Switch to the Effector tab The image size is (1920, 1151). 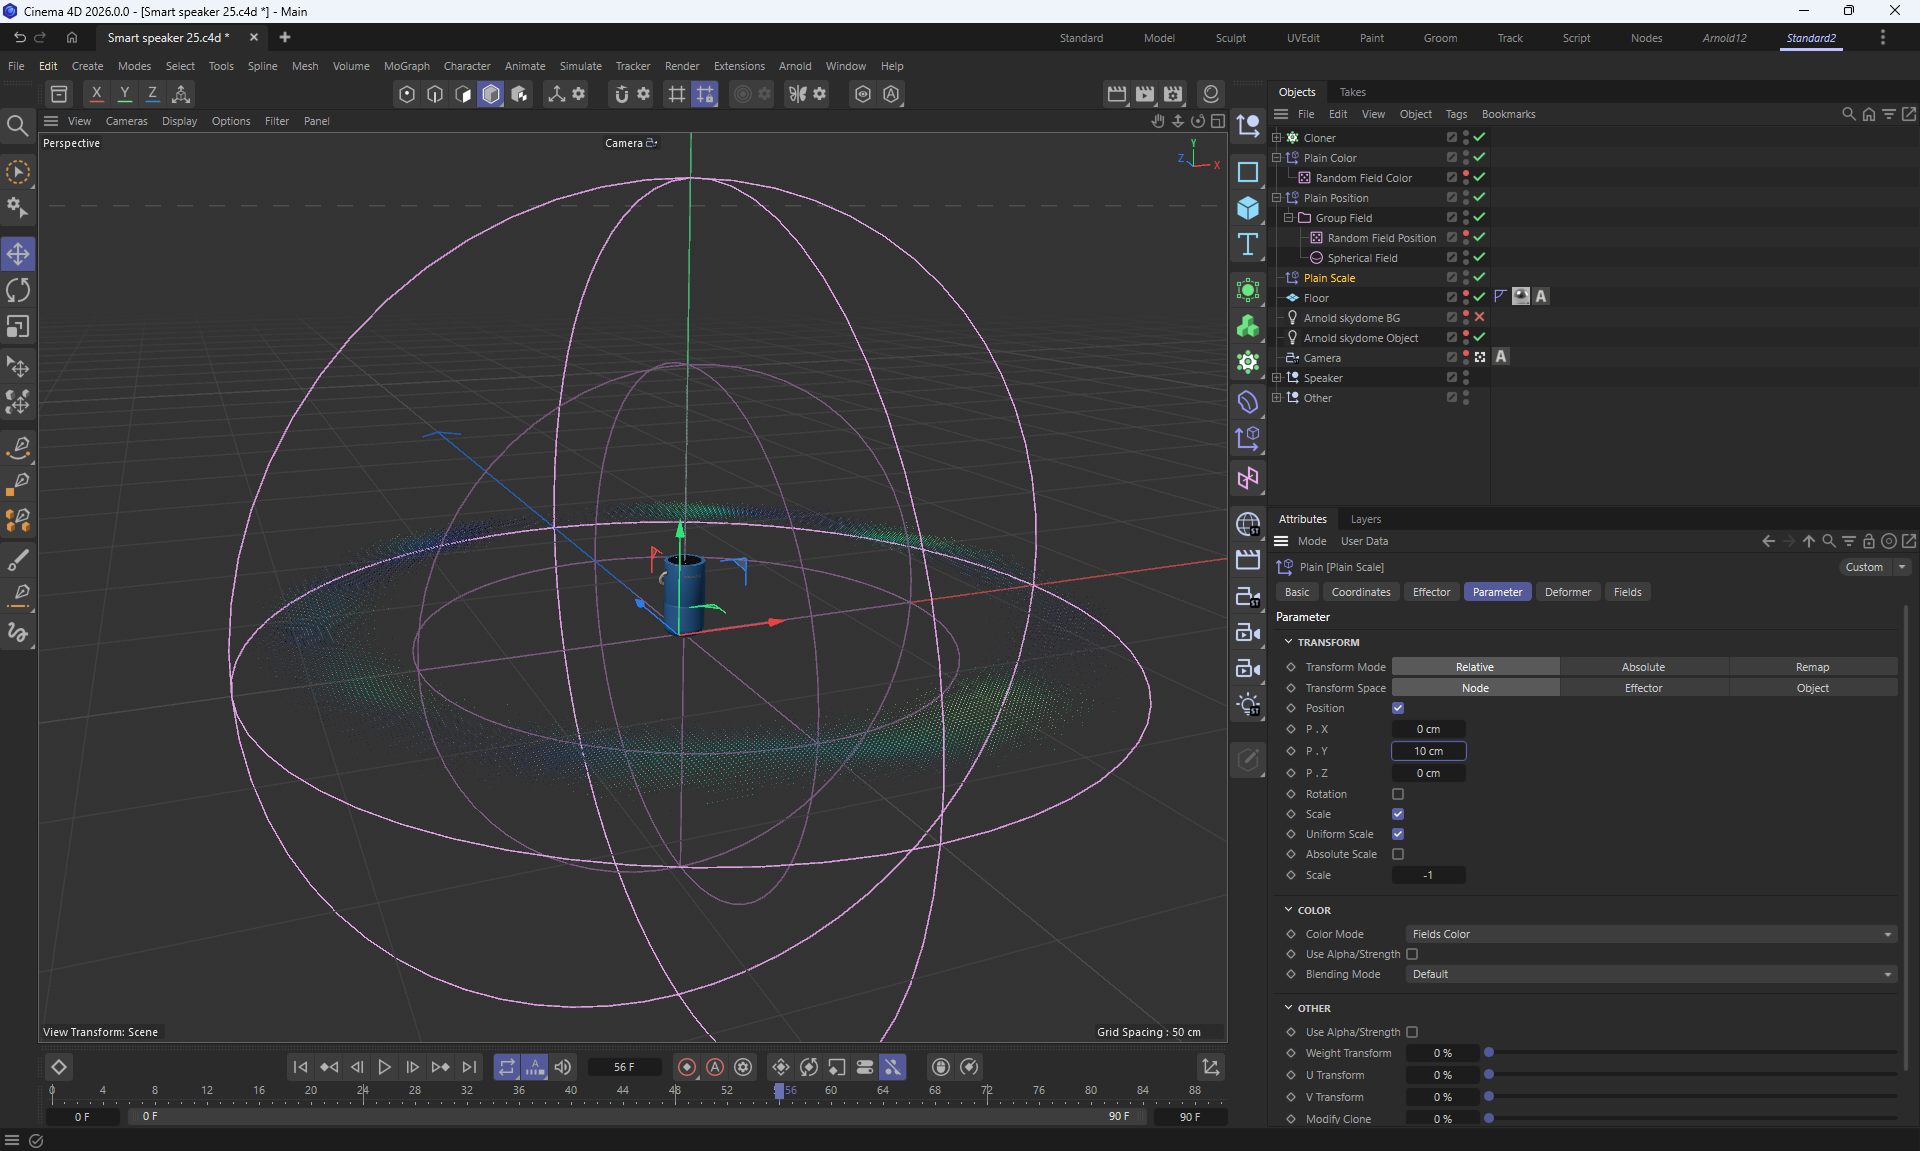point(1430,592)
